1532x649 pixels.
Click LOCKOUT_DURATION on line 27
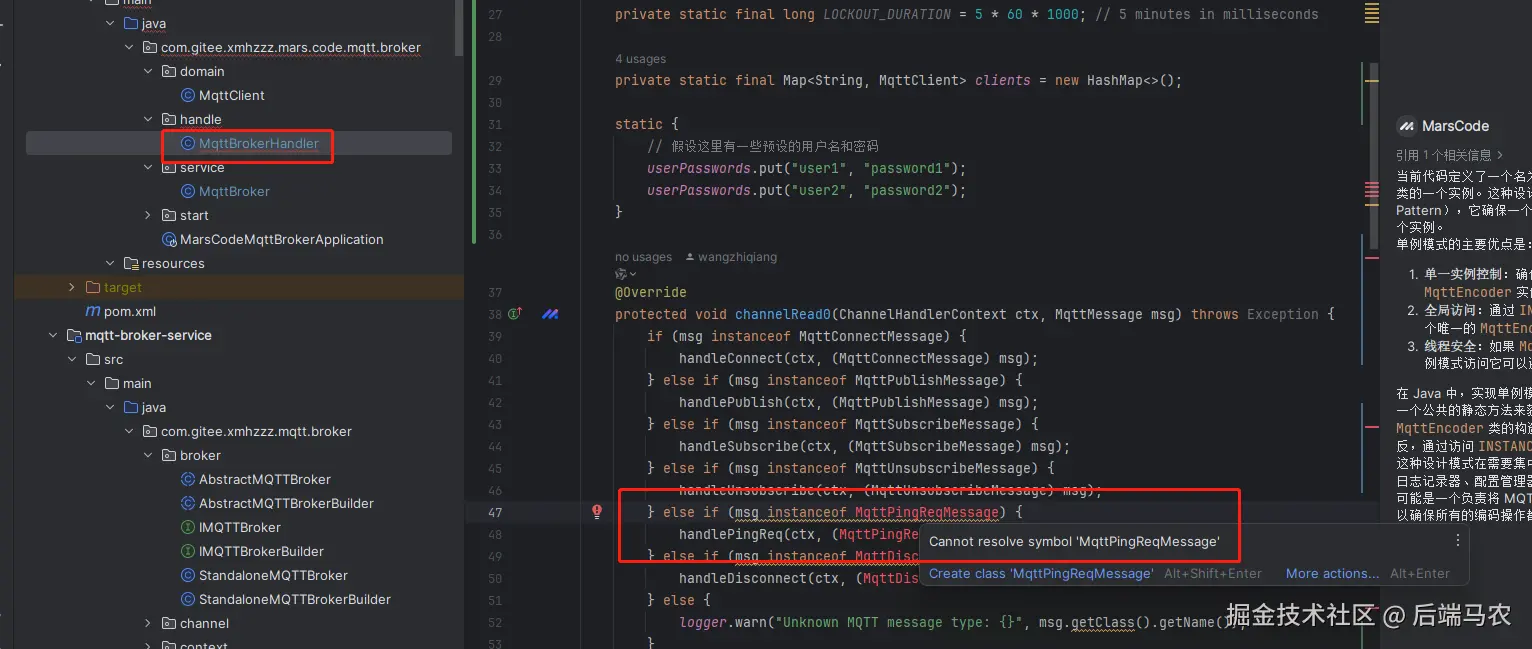coord(887,14)
